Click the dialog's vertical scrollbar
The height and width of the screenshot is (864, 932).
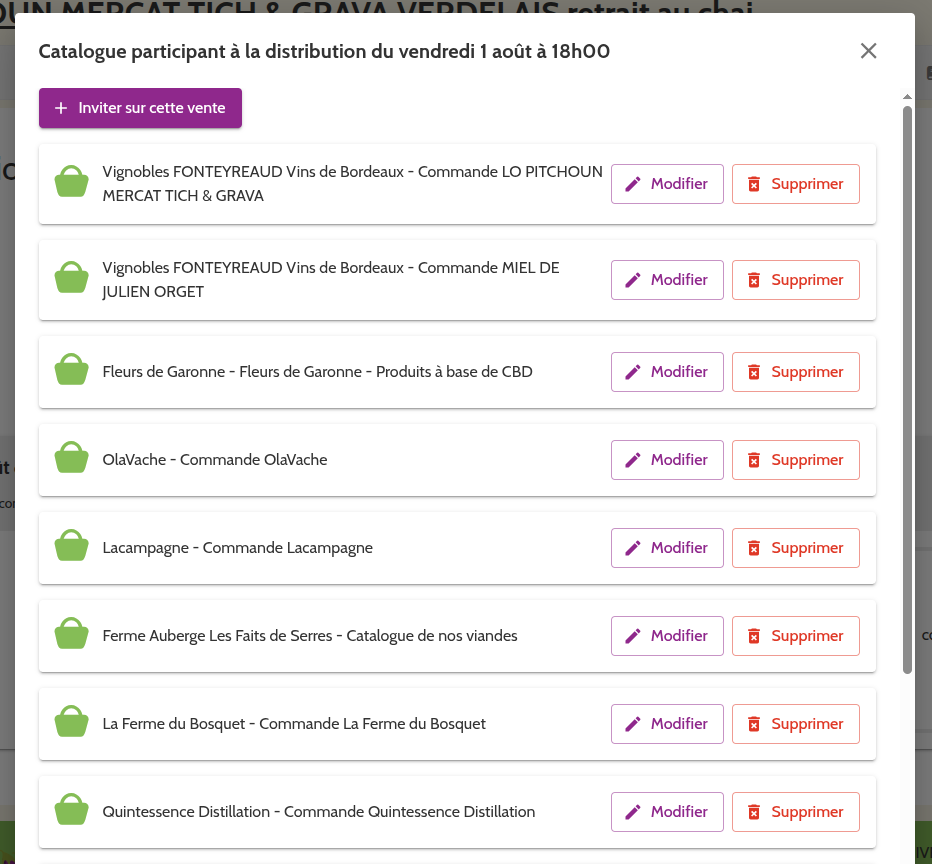(x=907, y=390)
